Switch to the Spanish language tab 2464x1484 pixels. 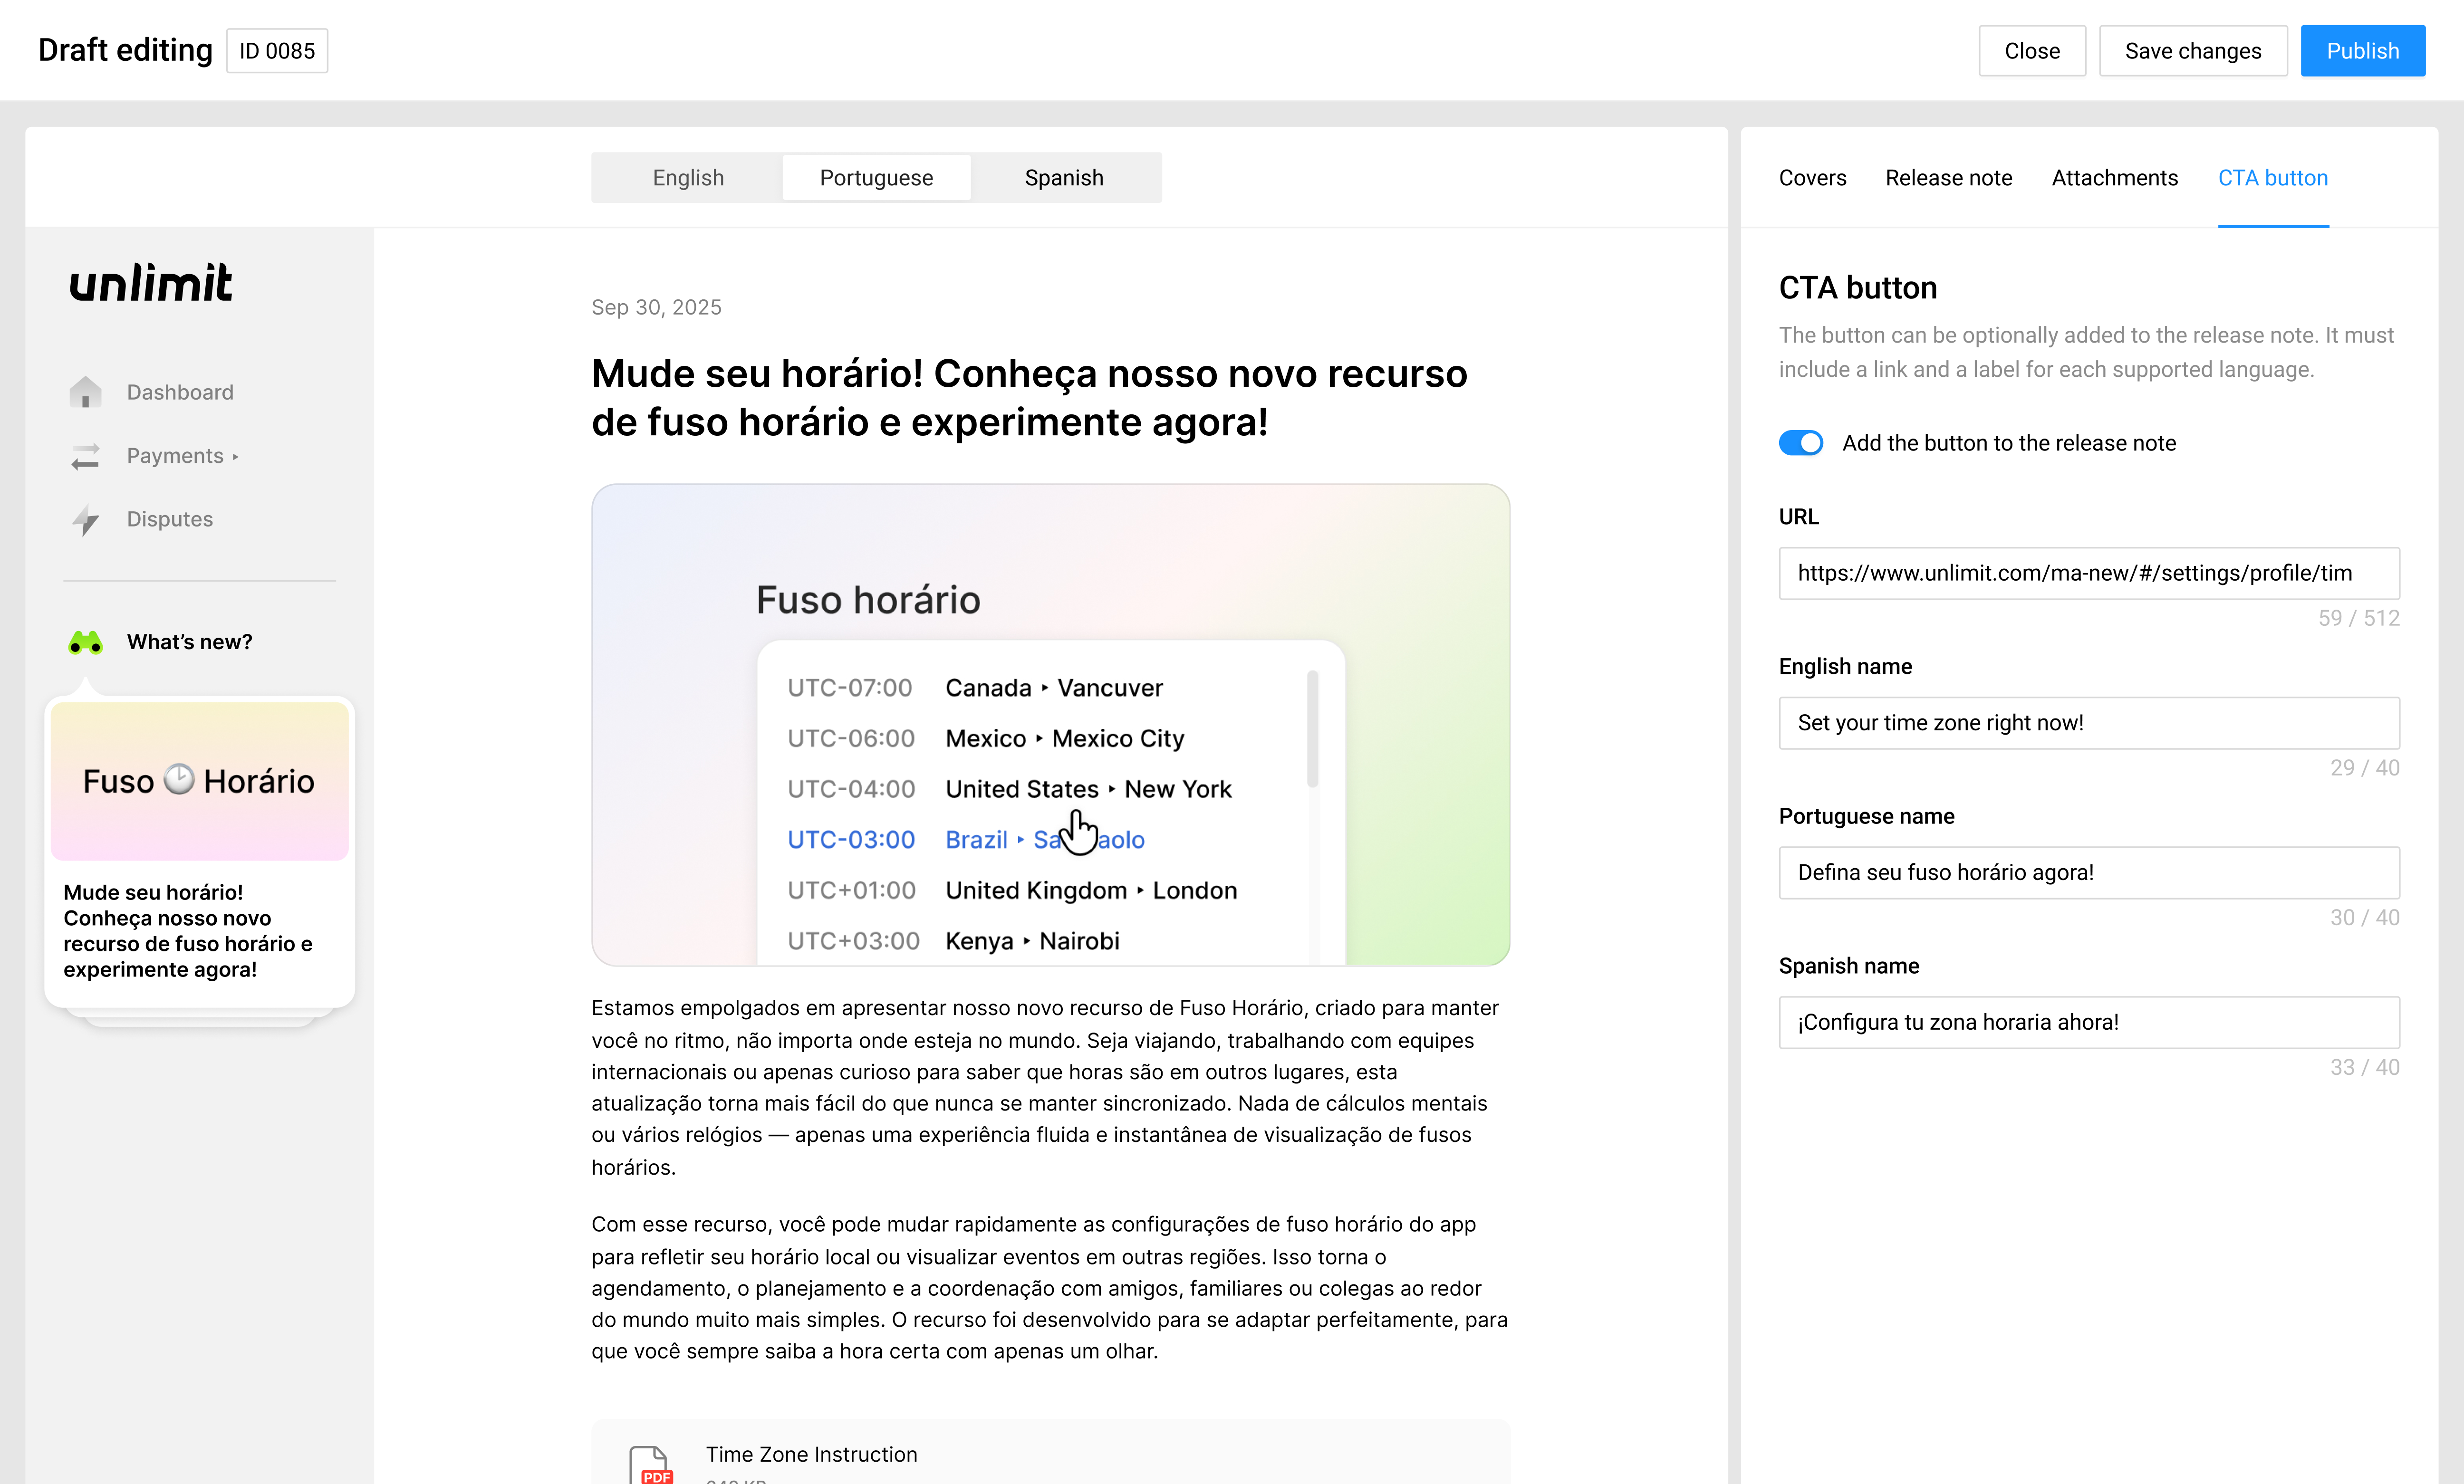coord(1064,178)
